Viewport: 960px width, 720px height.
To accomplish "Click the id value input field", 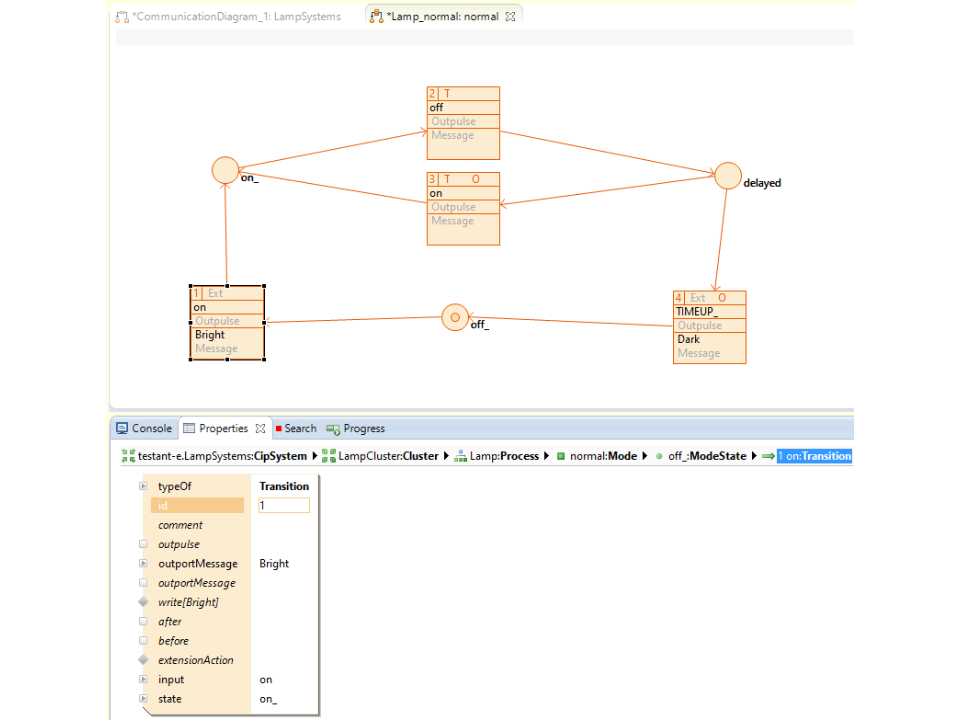I will point(284,506).
